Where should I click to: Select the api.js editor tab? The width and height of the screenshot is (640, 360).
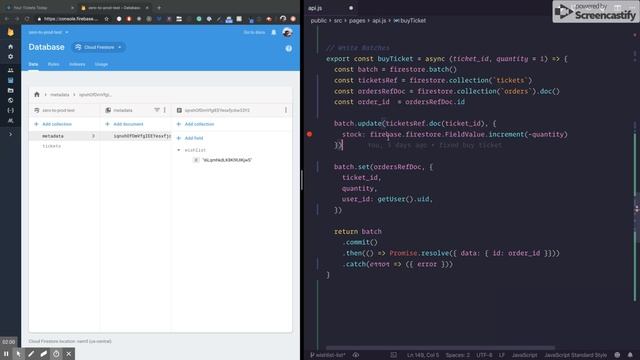pyautogui.click(x=331, y=8)
